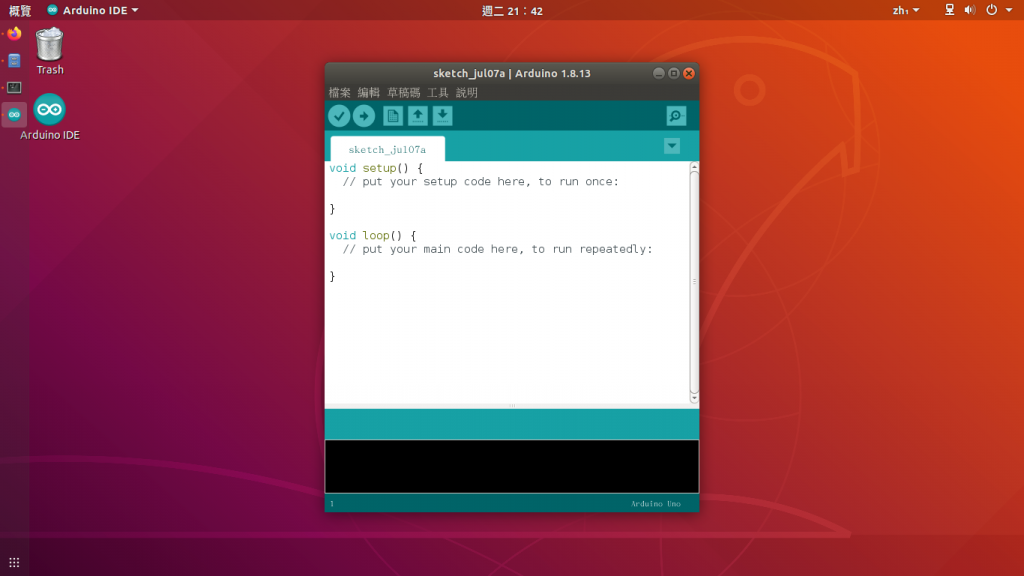The width and height of the screenshot is (1024, 576).
Task: Click the comment 'put your main code here'
Action: click(440, 249)
